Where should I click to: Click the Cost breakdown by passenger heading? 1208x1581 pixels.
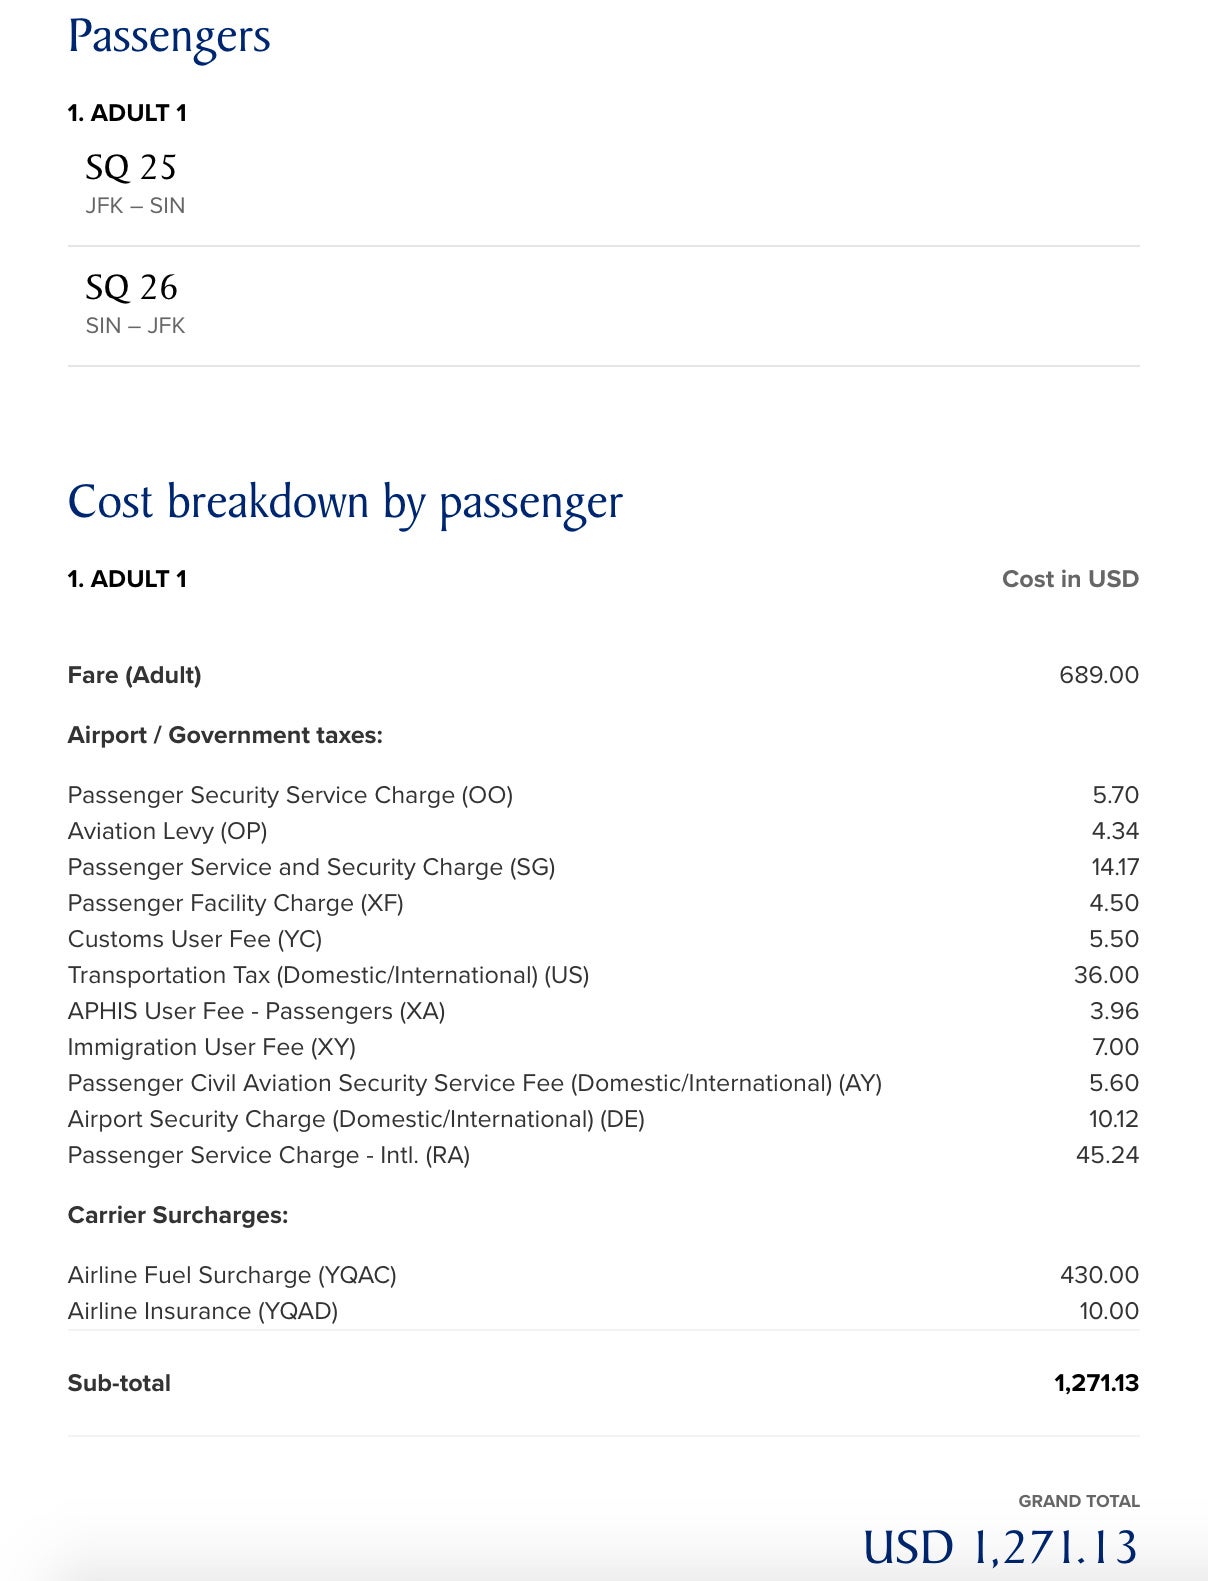coord(345,503)
